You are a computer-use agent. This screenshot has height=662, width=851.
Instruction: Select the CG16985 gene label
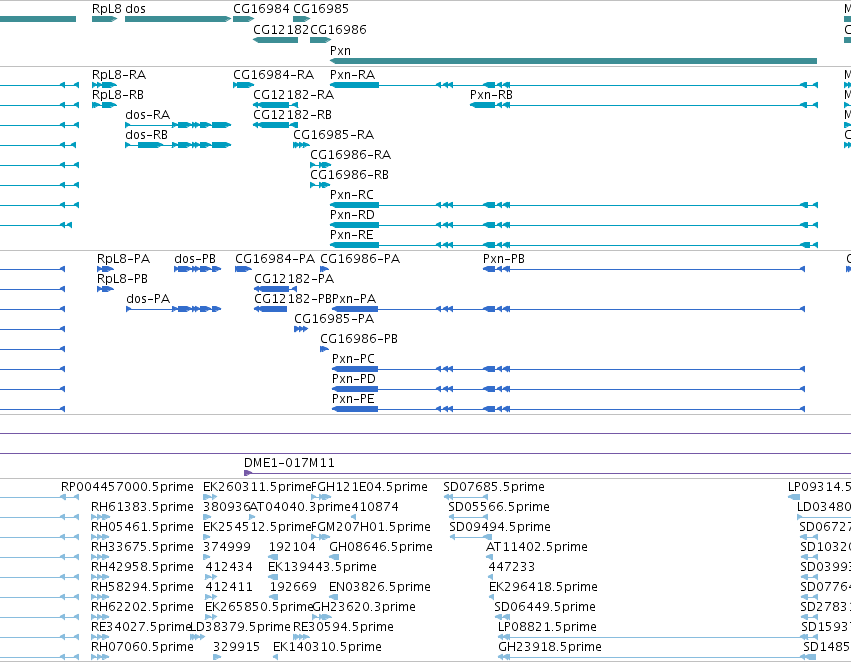[321, 9]
